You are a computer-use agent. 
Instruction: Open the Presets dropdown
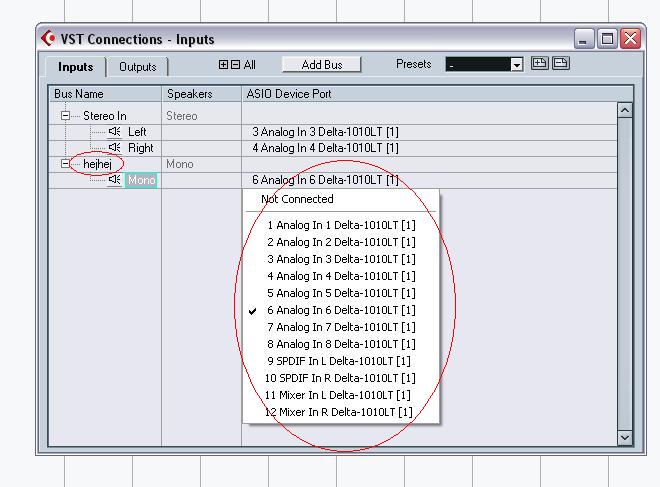516,65
